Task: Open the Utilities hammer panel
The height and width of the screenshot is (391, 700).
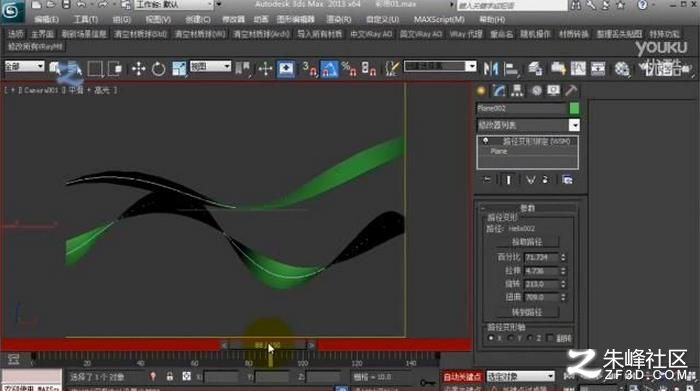Action: 571,91
